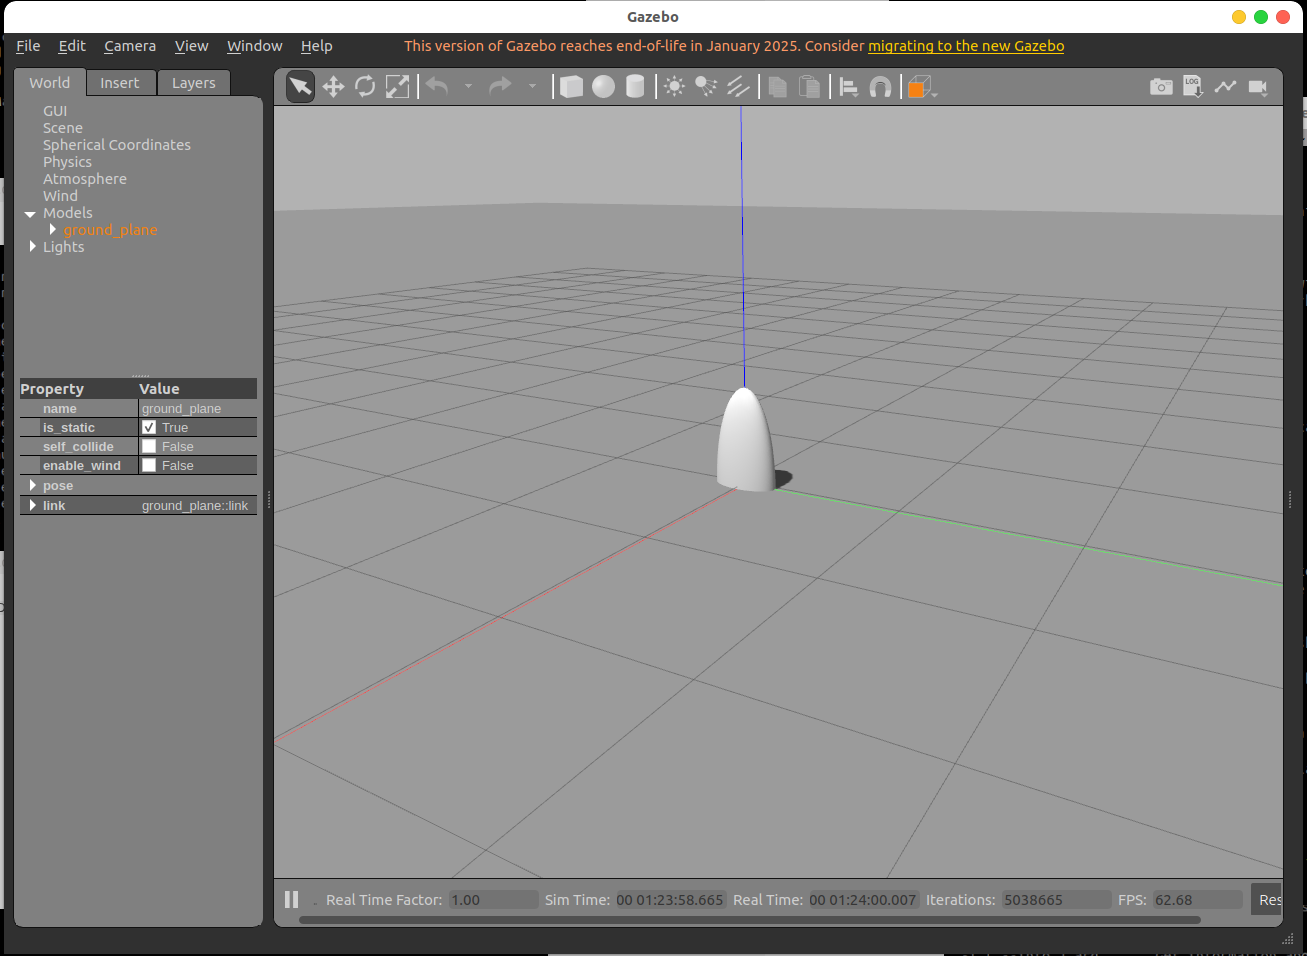This screenshot has height=956, width=1307.
Task: Click the redo arrow icon
Action: click(500, 86)
